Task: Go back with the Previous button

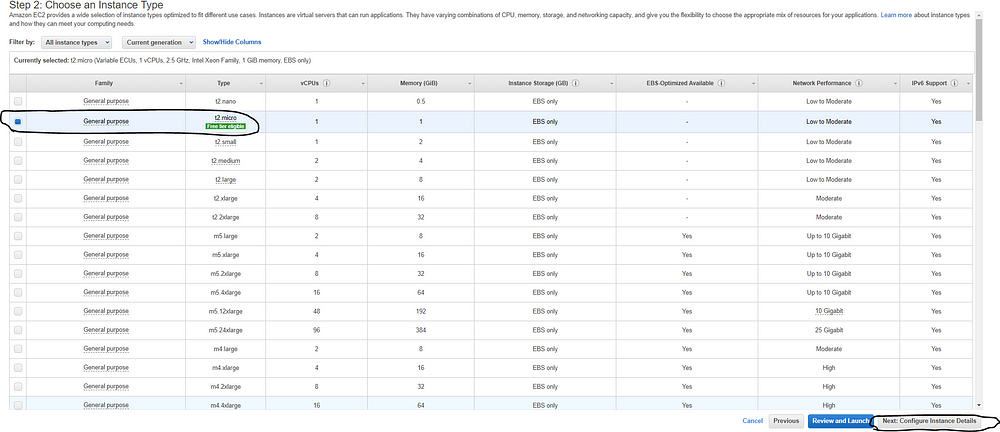Action: 786,421
